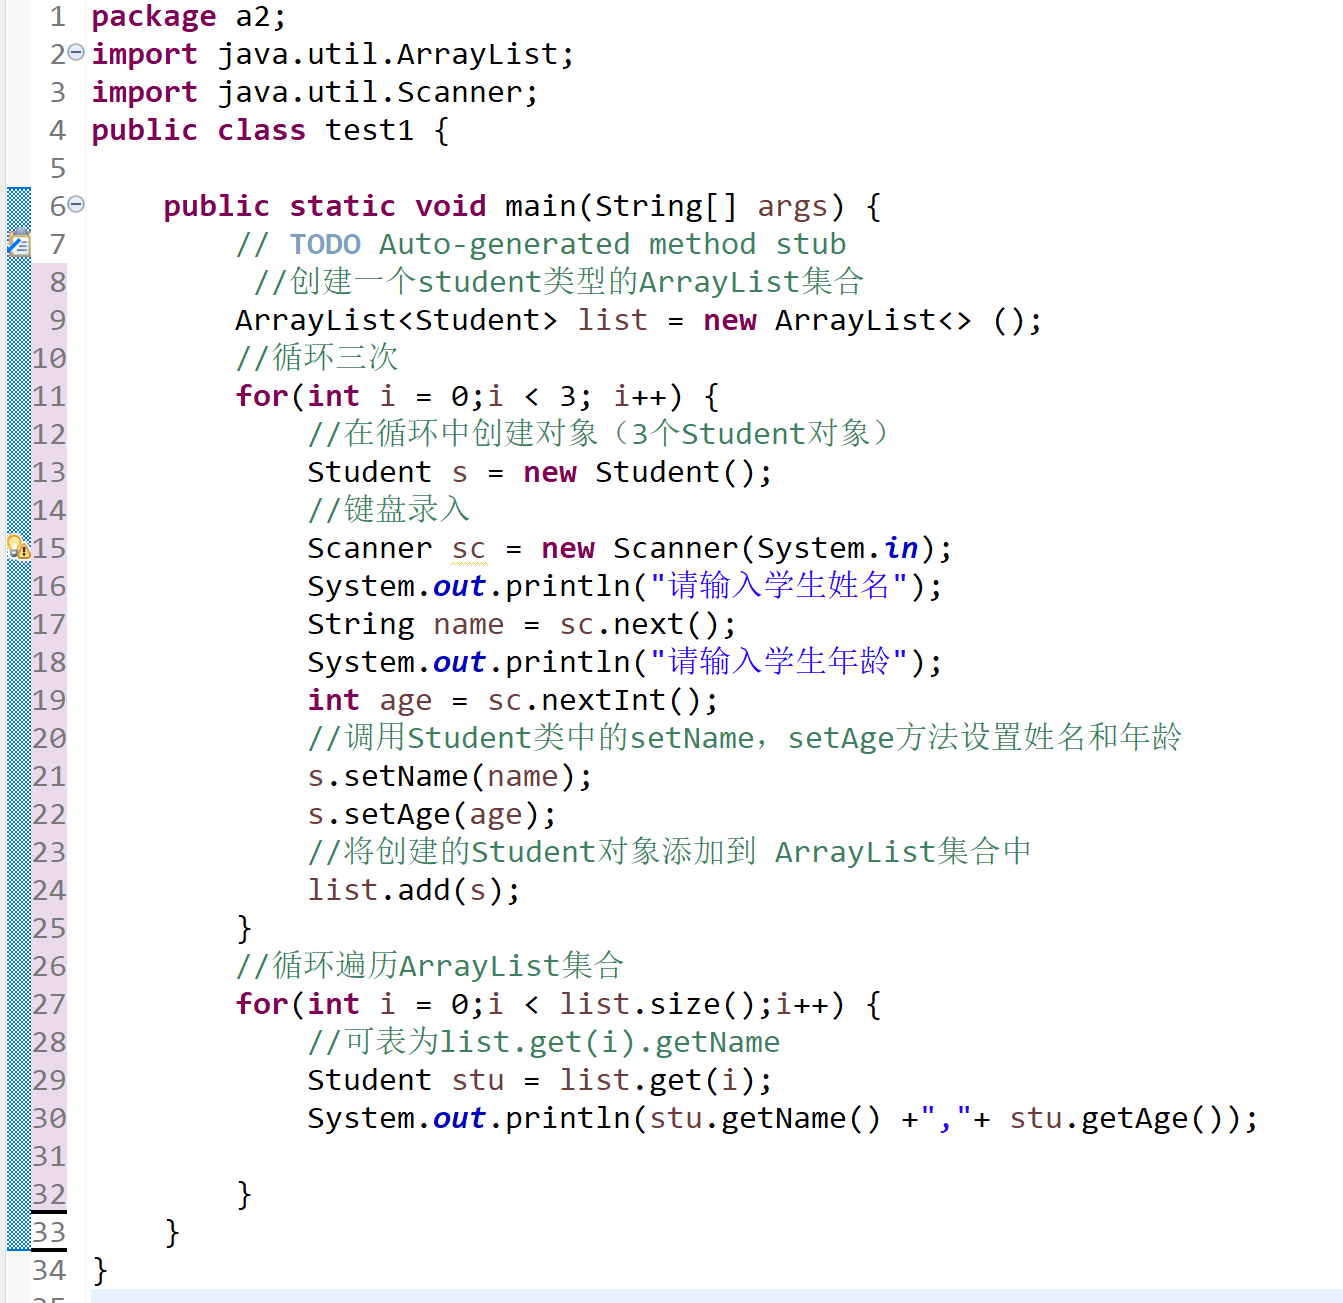Click 'list.get(i);' on line 29
Image resolution: width=1343 pixels, height=1303 pixels.
pos(666,1080)
